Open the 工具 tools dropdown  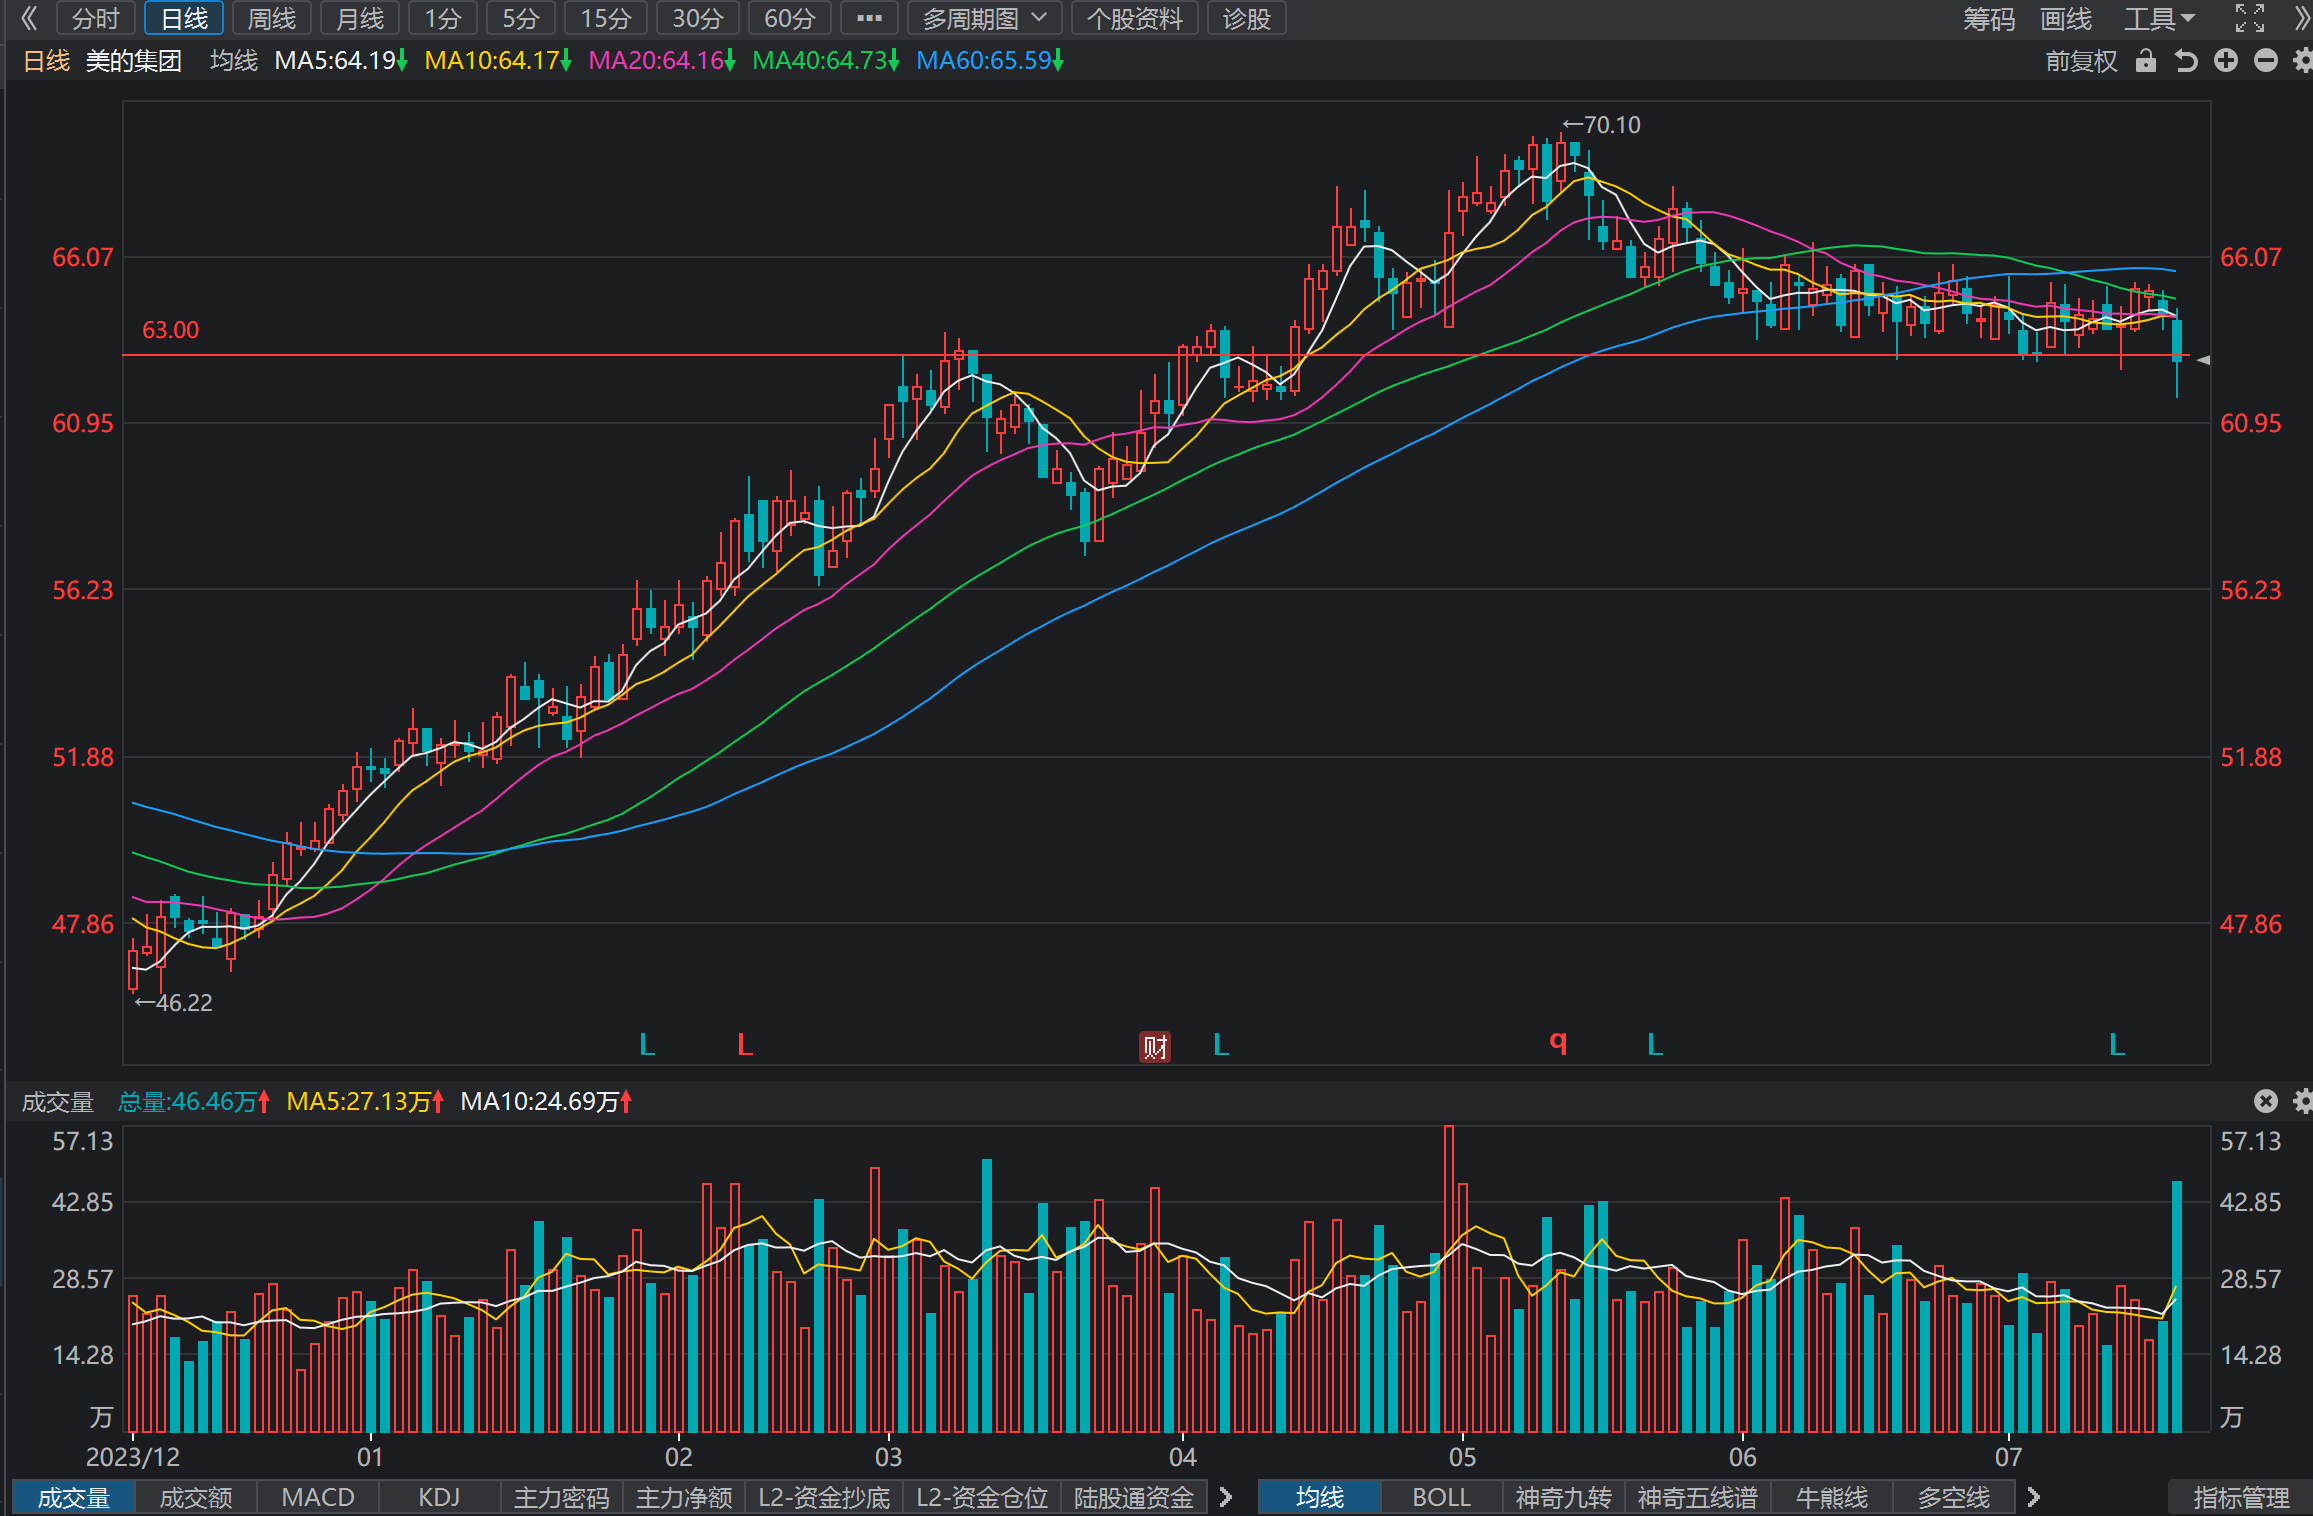click(x=2160, y=18)
